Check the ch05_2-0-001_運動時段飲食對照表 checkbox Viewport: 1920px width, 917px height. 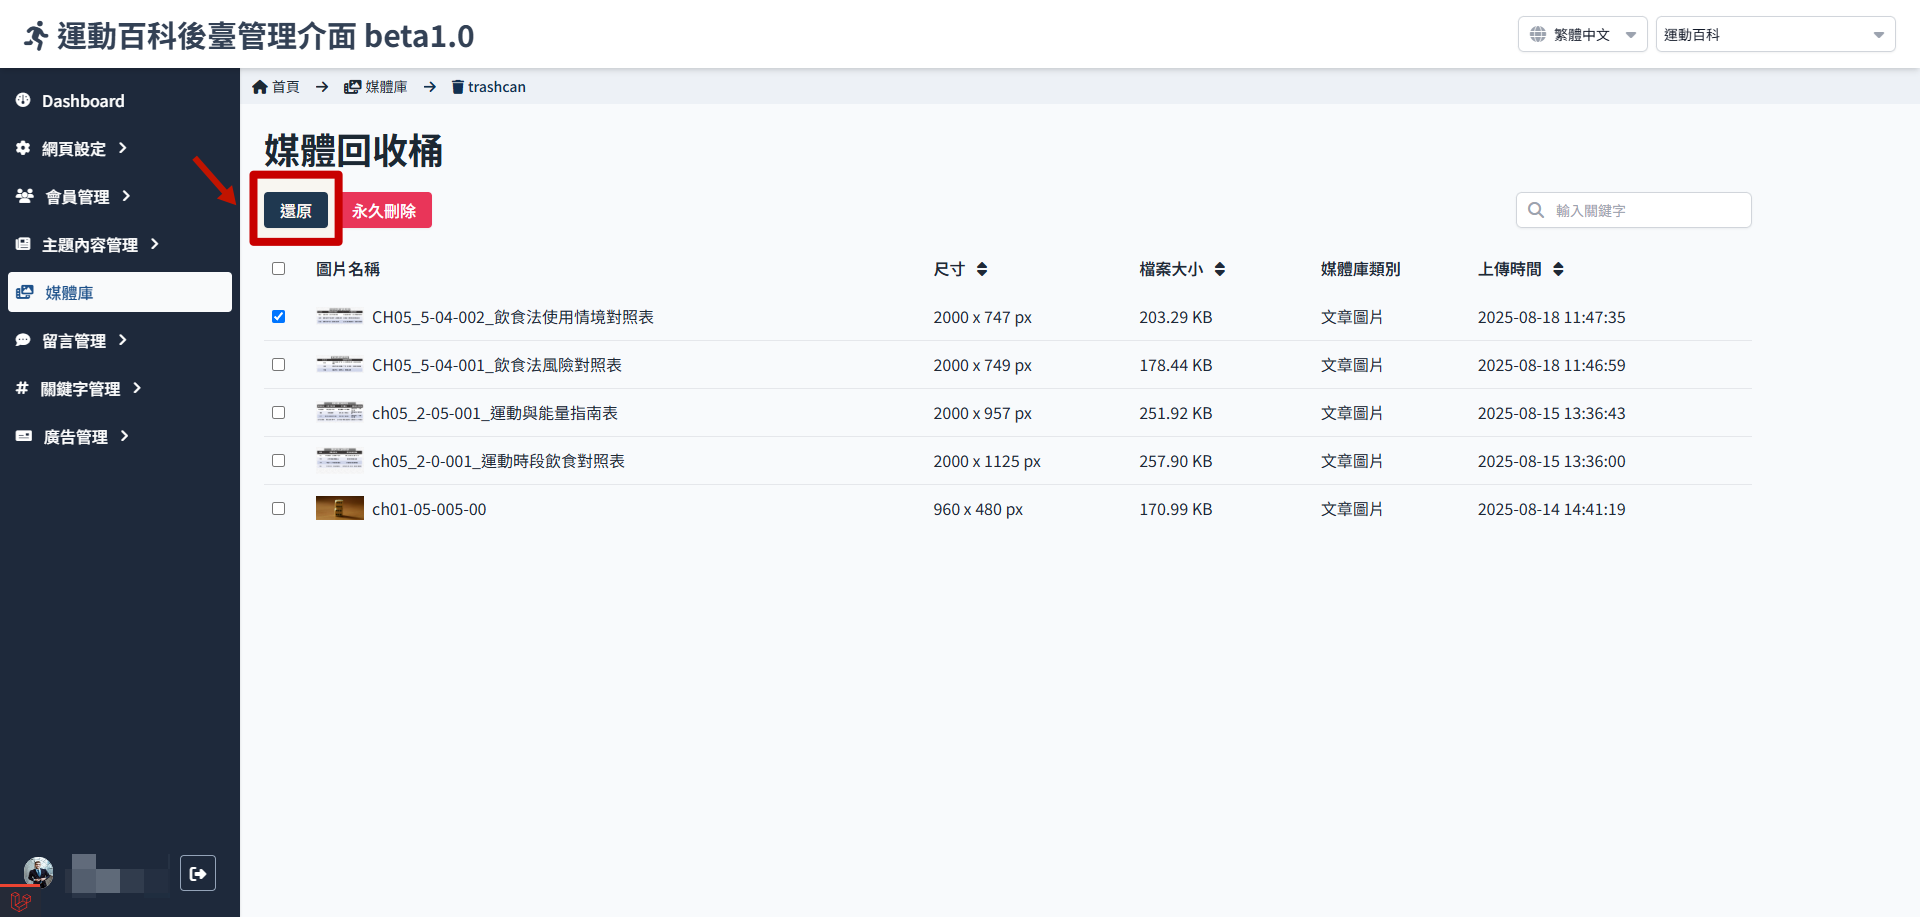pyautogui.click(x=279, y=461)
